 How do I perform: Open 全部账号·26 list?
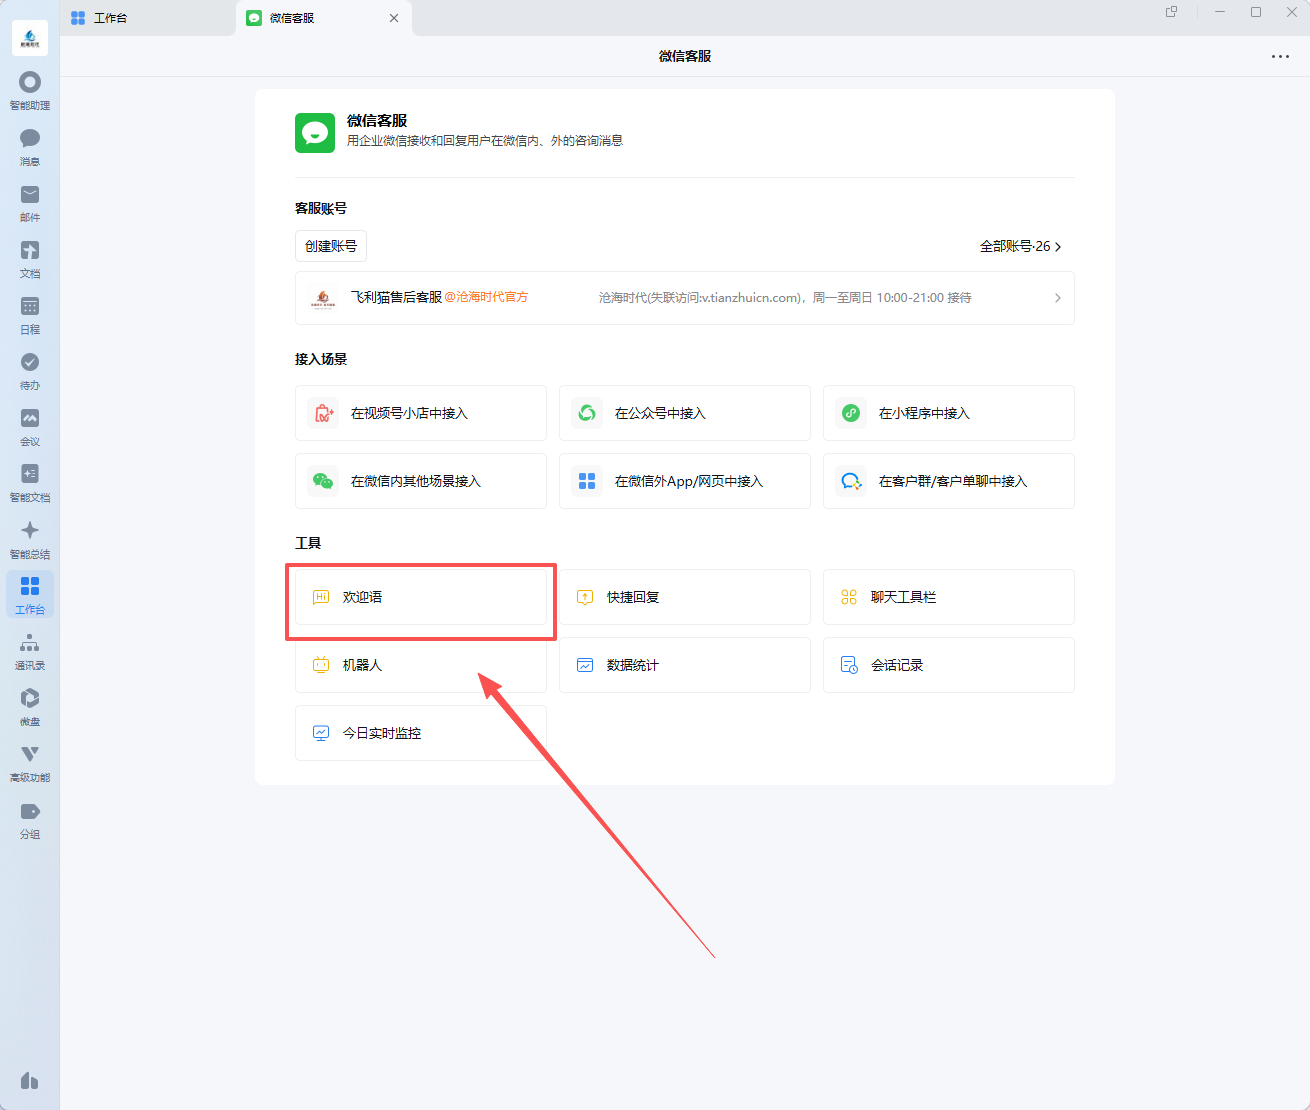pos(1020,246)
